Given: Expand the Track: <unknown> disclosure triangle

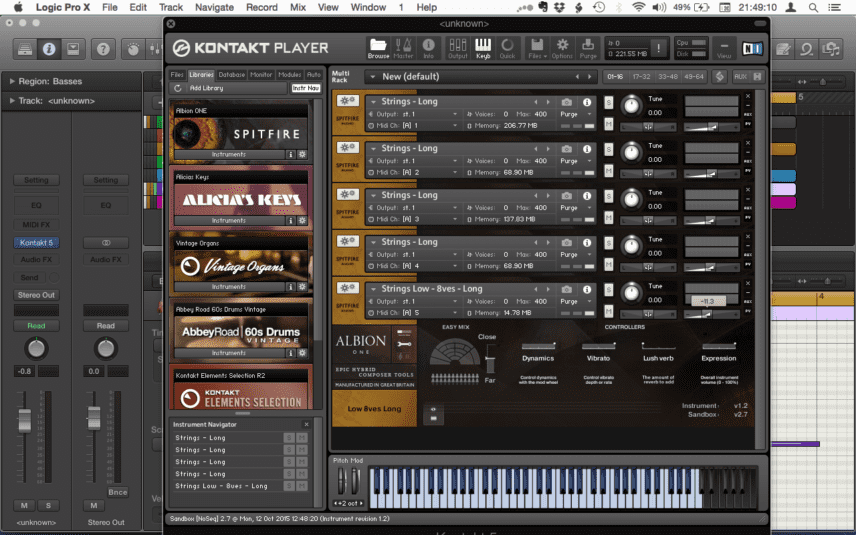Looking at the screenshot, I should point(11,101).
